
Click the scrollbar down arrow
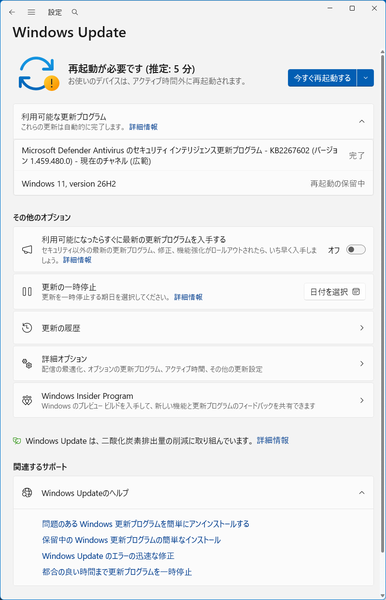tap(382, 595)
